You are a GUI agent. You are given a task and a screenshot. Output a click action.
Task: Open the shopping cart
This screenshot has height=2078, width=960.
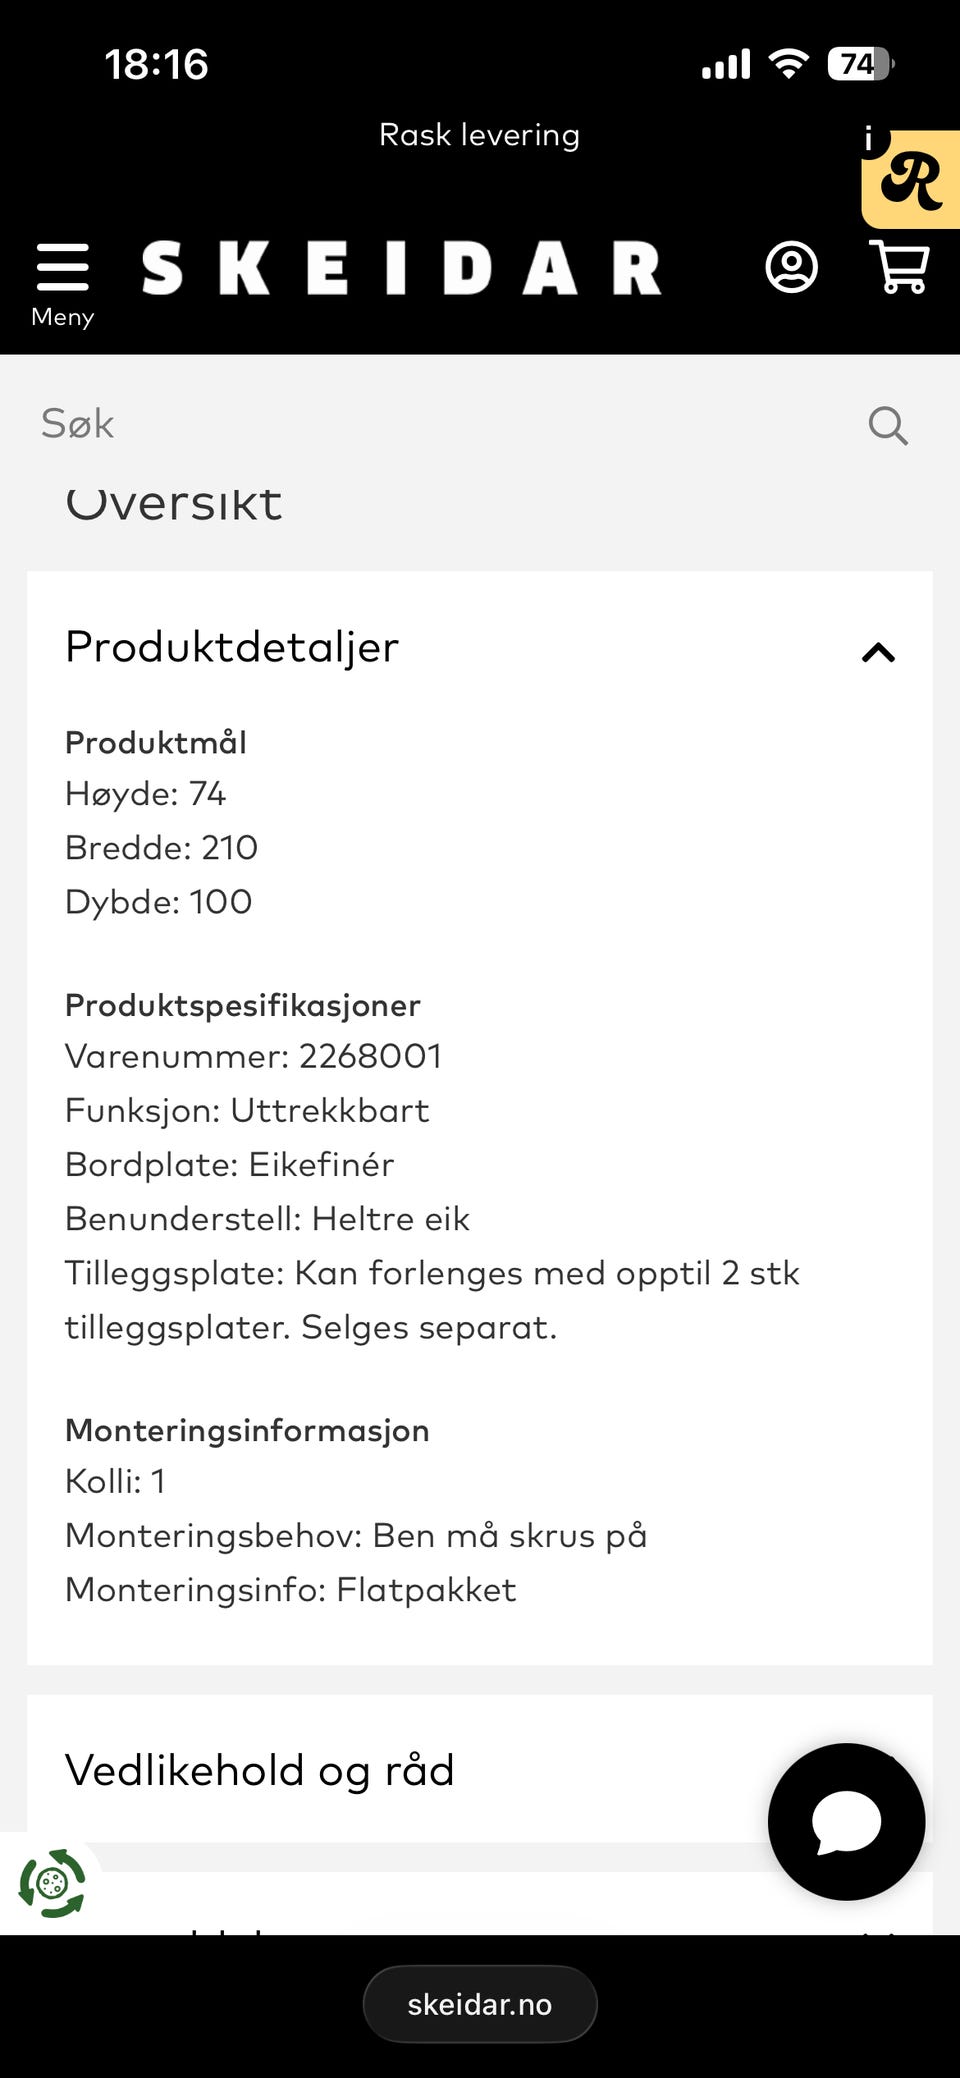tap(901, 267)
